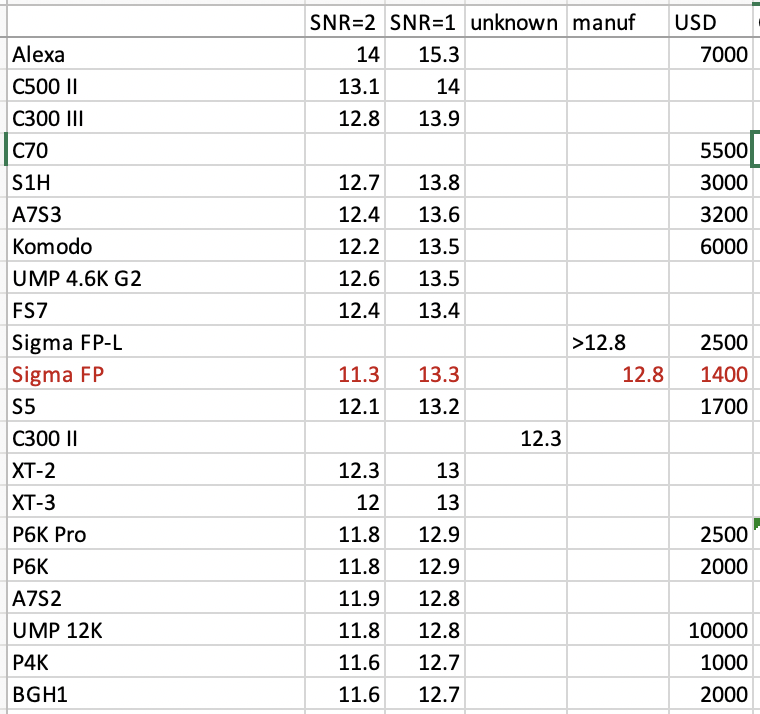The image size is (760, 714).
Task: Click C300 II's unknown value 12.3
Action: [x=516, y=437]
